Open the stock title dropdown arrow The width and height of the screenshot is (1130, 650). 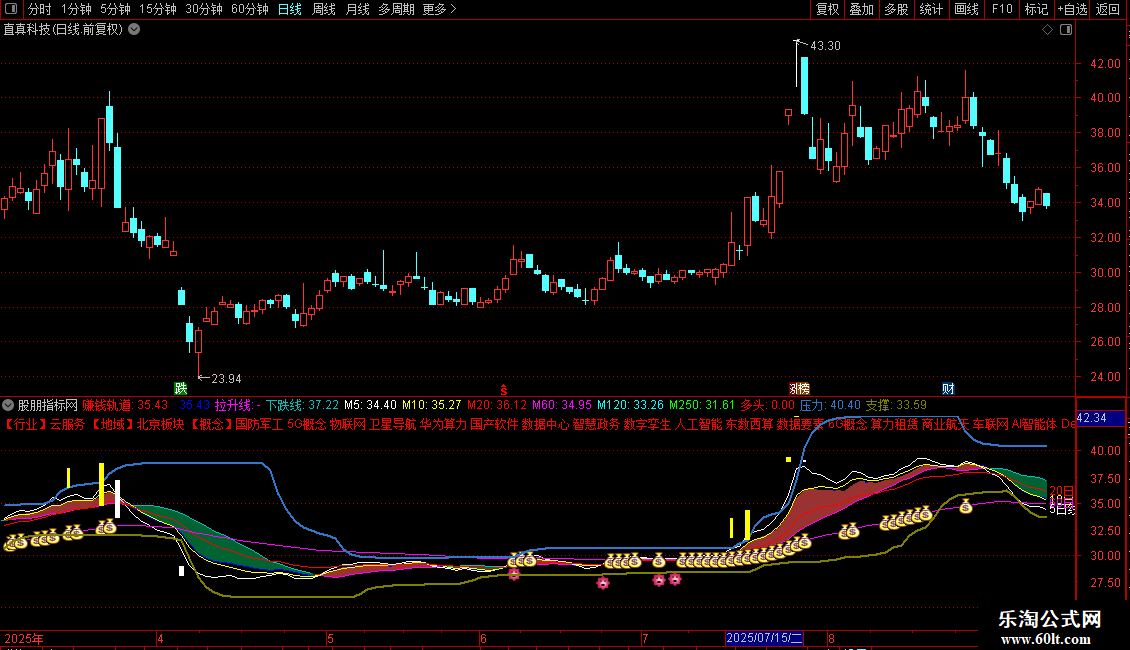point(134,30)
